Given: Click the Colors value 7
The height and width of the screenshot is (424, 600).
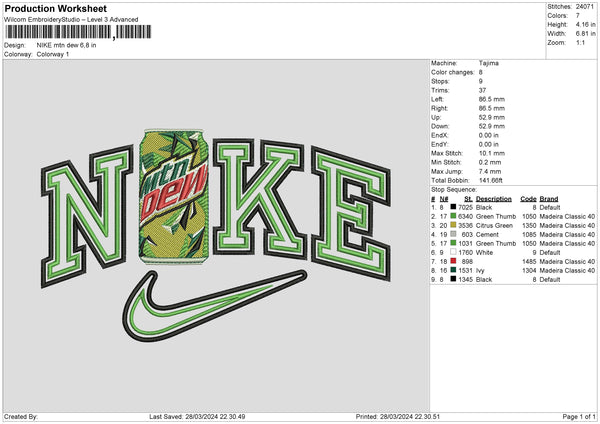Looking at the screenshot, I should (578, 16).
